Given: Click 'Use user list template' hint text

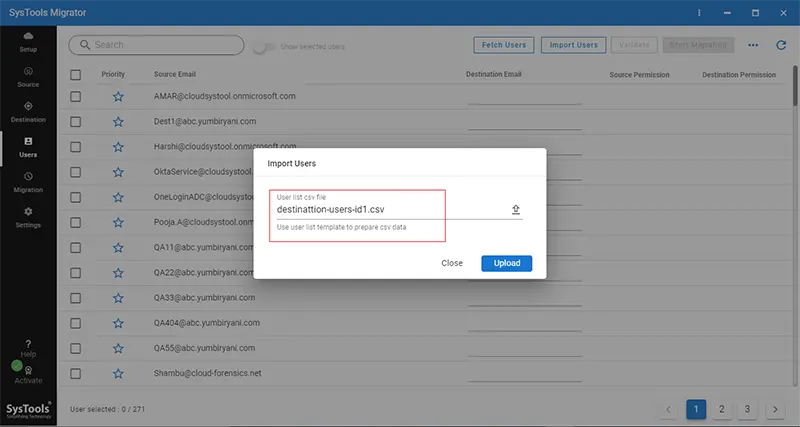Looking at the screenshot, I should click(341, 227).
